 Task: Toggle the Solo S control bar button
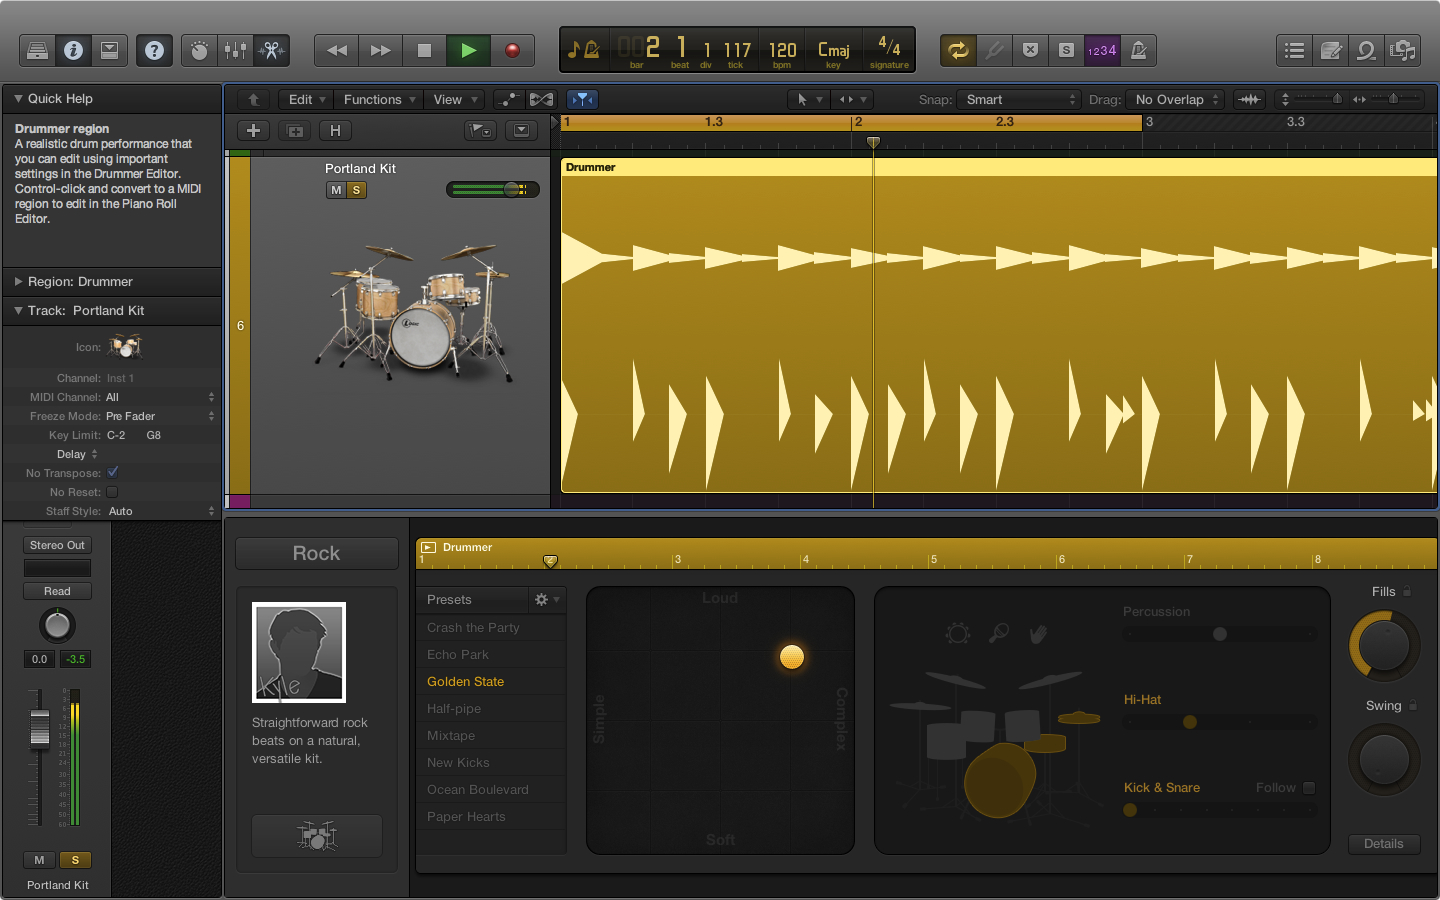tap(1066, 50)
